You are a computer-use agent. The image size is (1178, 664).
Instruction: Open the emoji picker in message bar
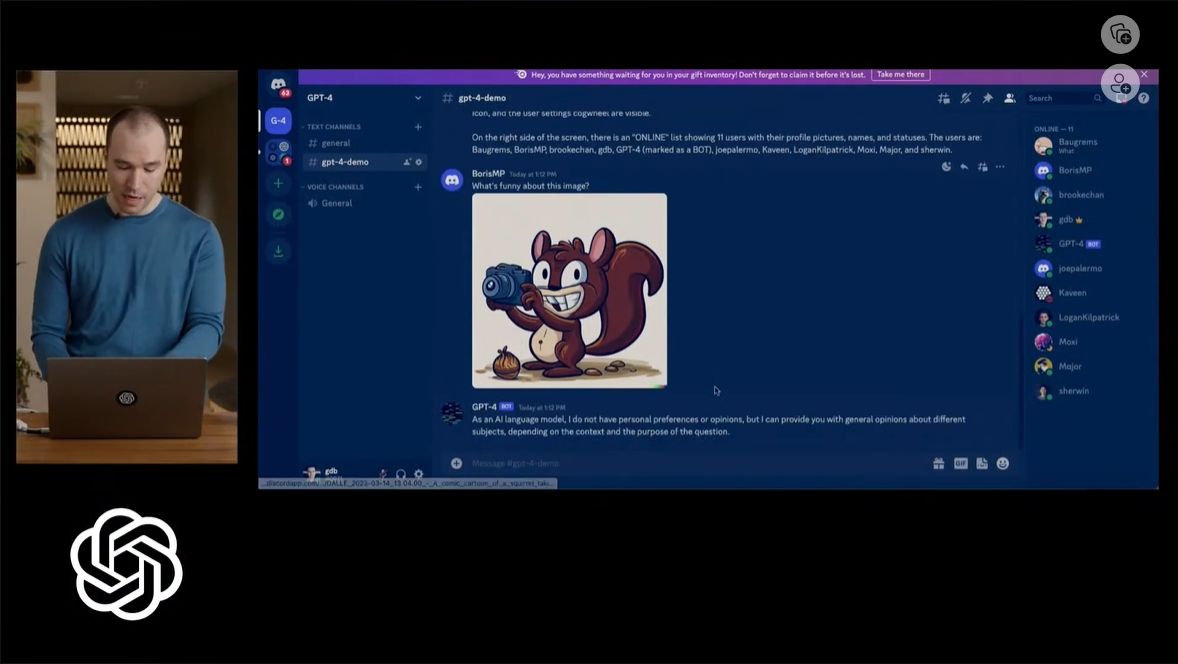1002,463
